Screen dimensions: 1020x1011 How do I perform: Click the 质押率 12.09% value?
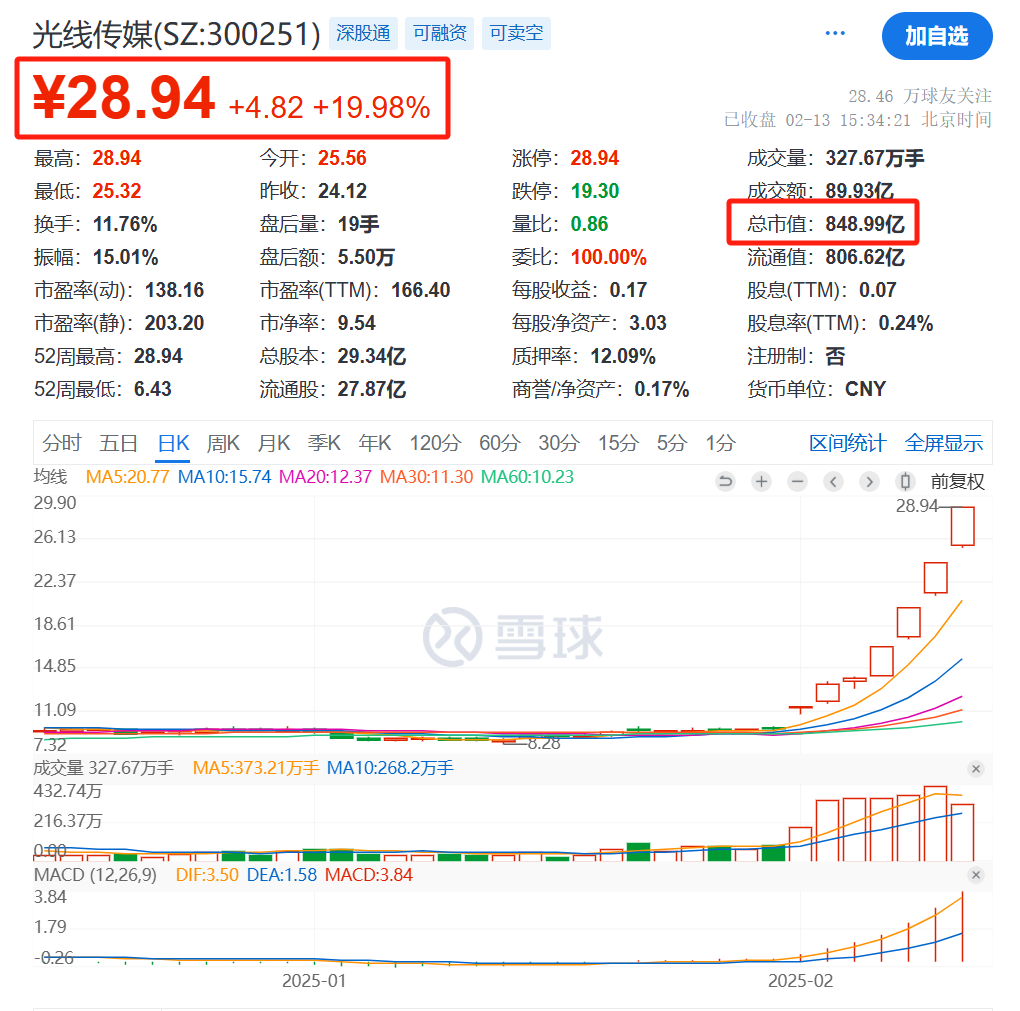[x=623, y=357]
